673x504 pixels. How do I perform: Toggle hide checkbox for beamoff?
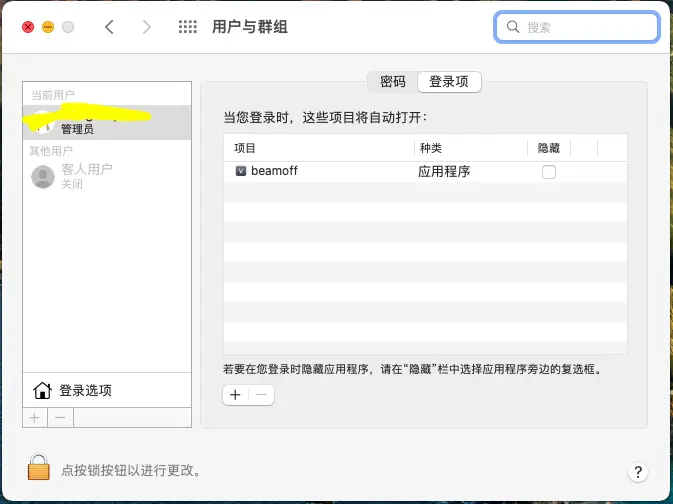pos(548,172)
